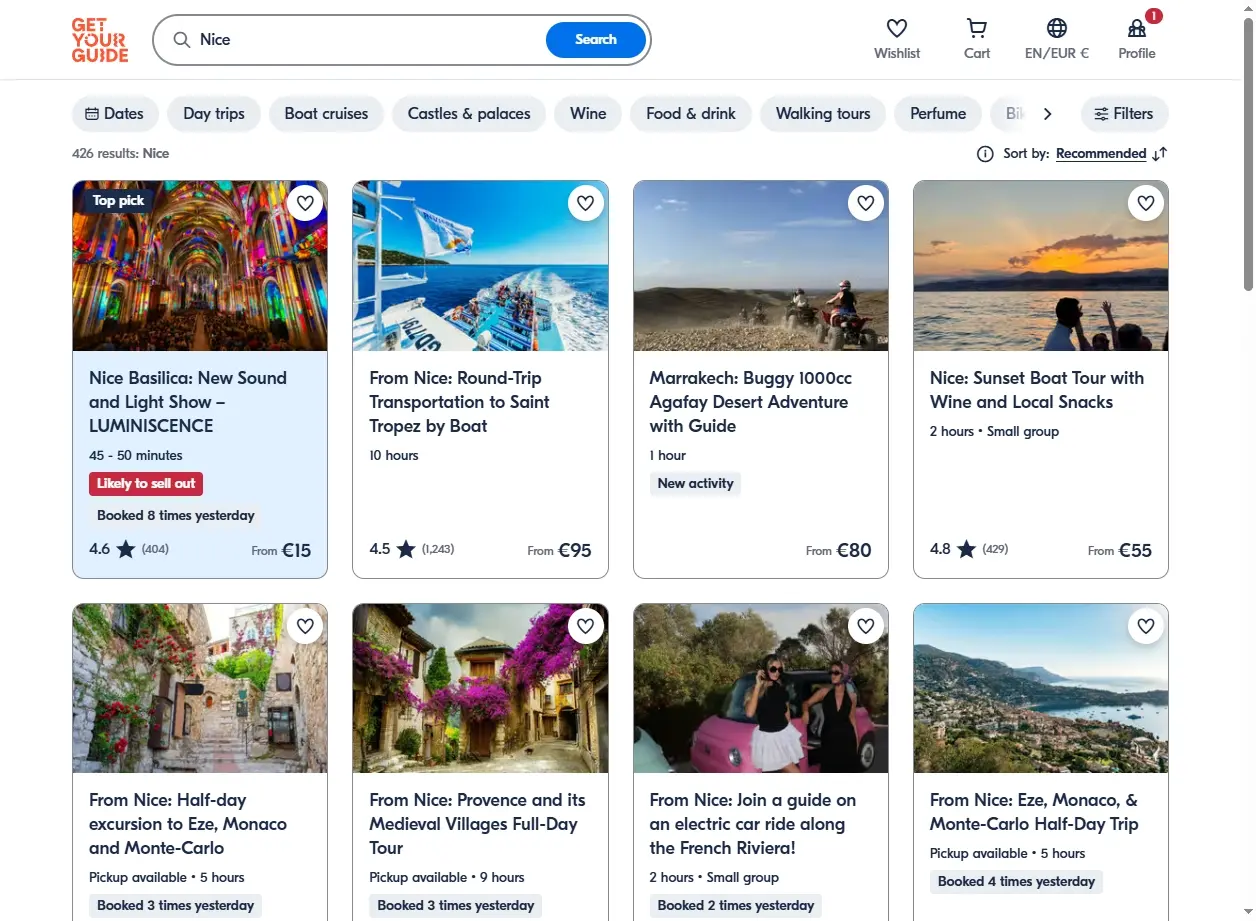Click the From €15 price

pos(281,550)
